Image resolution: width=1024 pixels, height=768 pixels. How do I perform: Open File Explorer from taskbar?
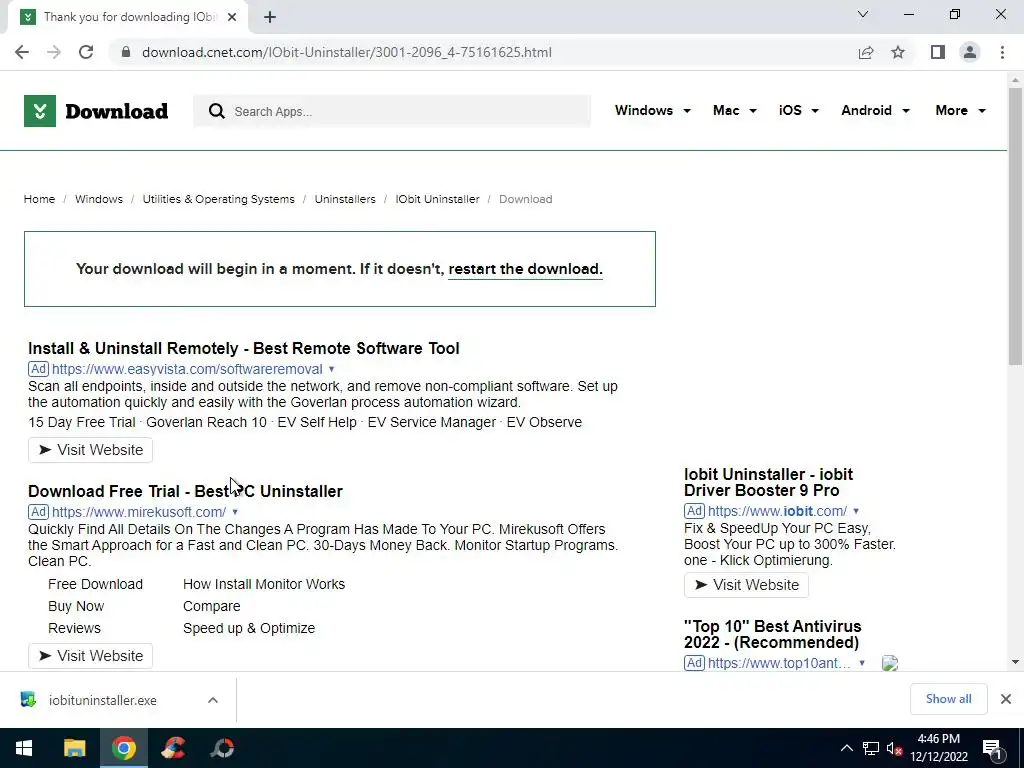74,748
